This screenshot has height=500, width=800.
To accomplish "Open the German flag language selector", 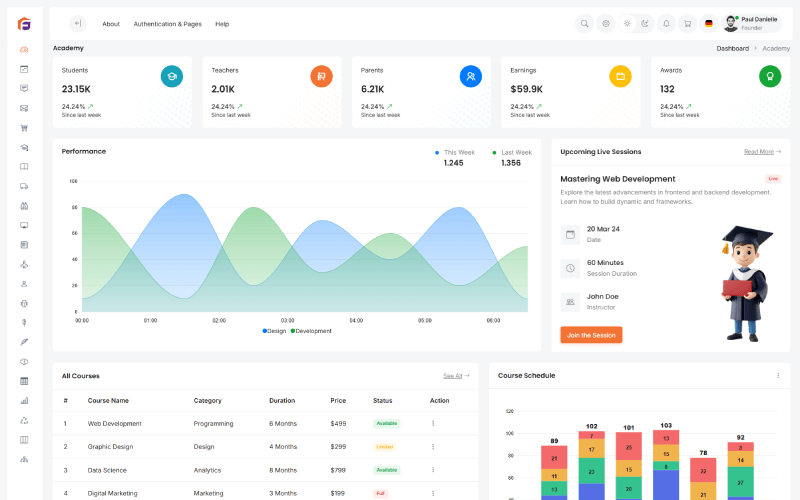I will [709, 23].
